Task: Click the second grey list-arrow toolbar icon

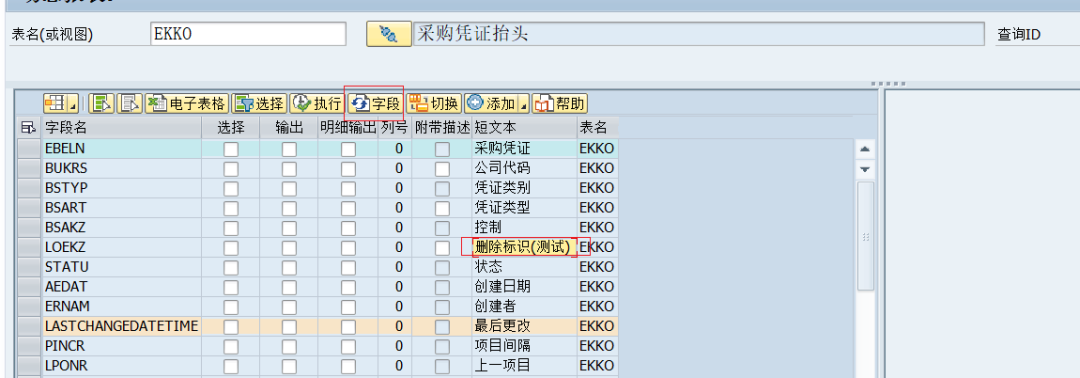Action: pos(129,104)
